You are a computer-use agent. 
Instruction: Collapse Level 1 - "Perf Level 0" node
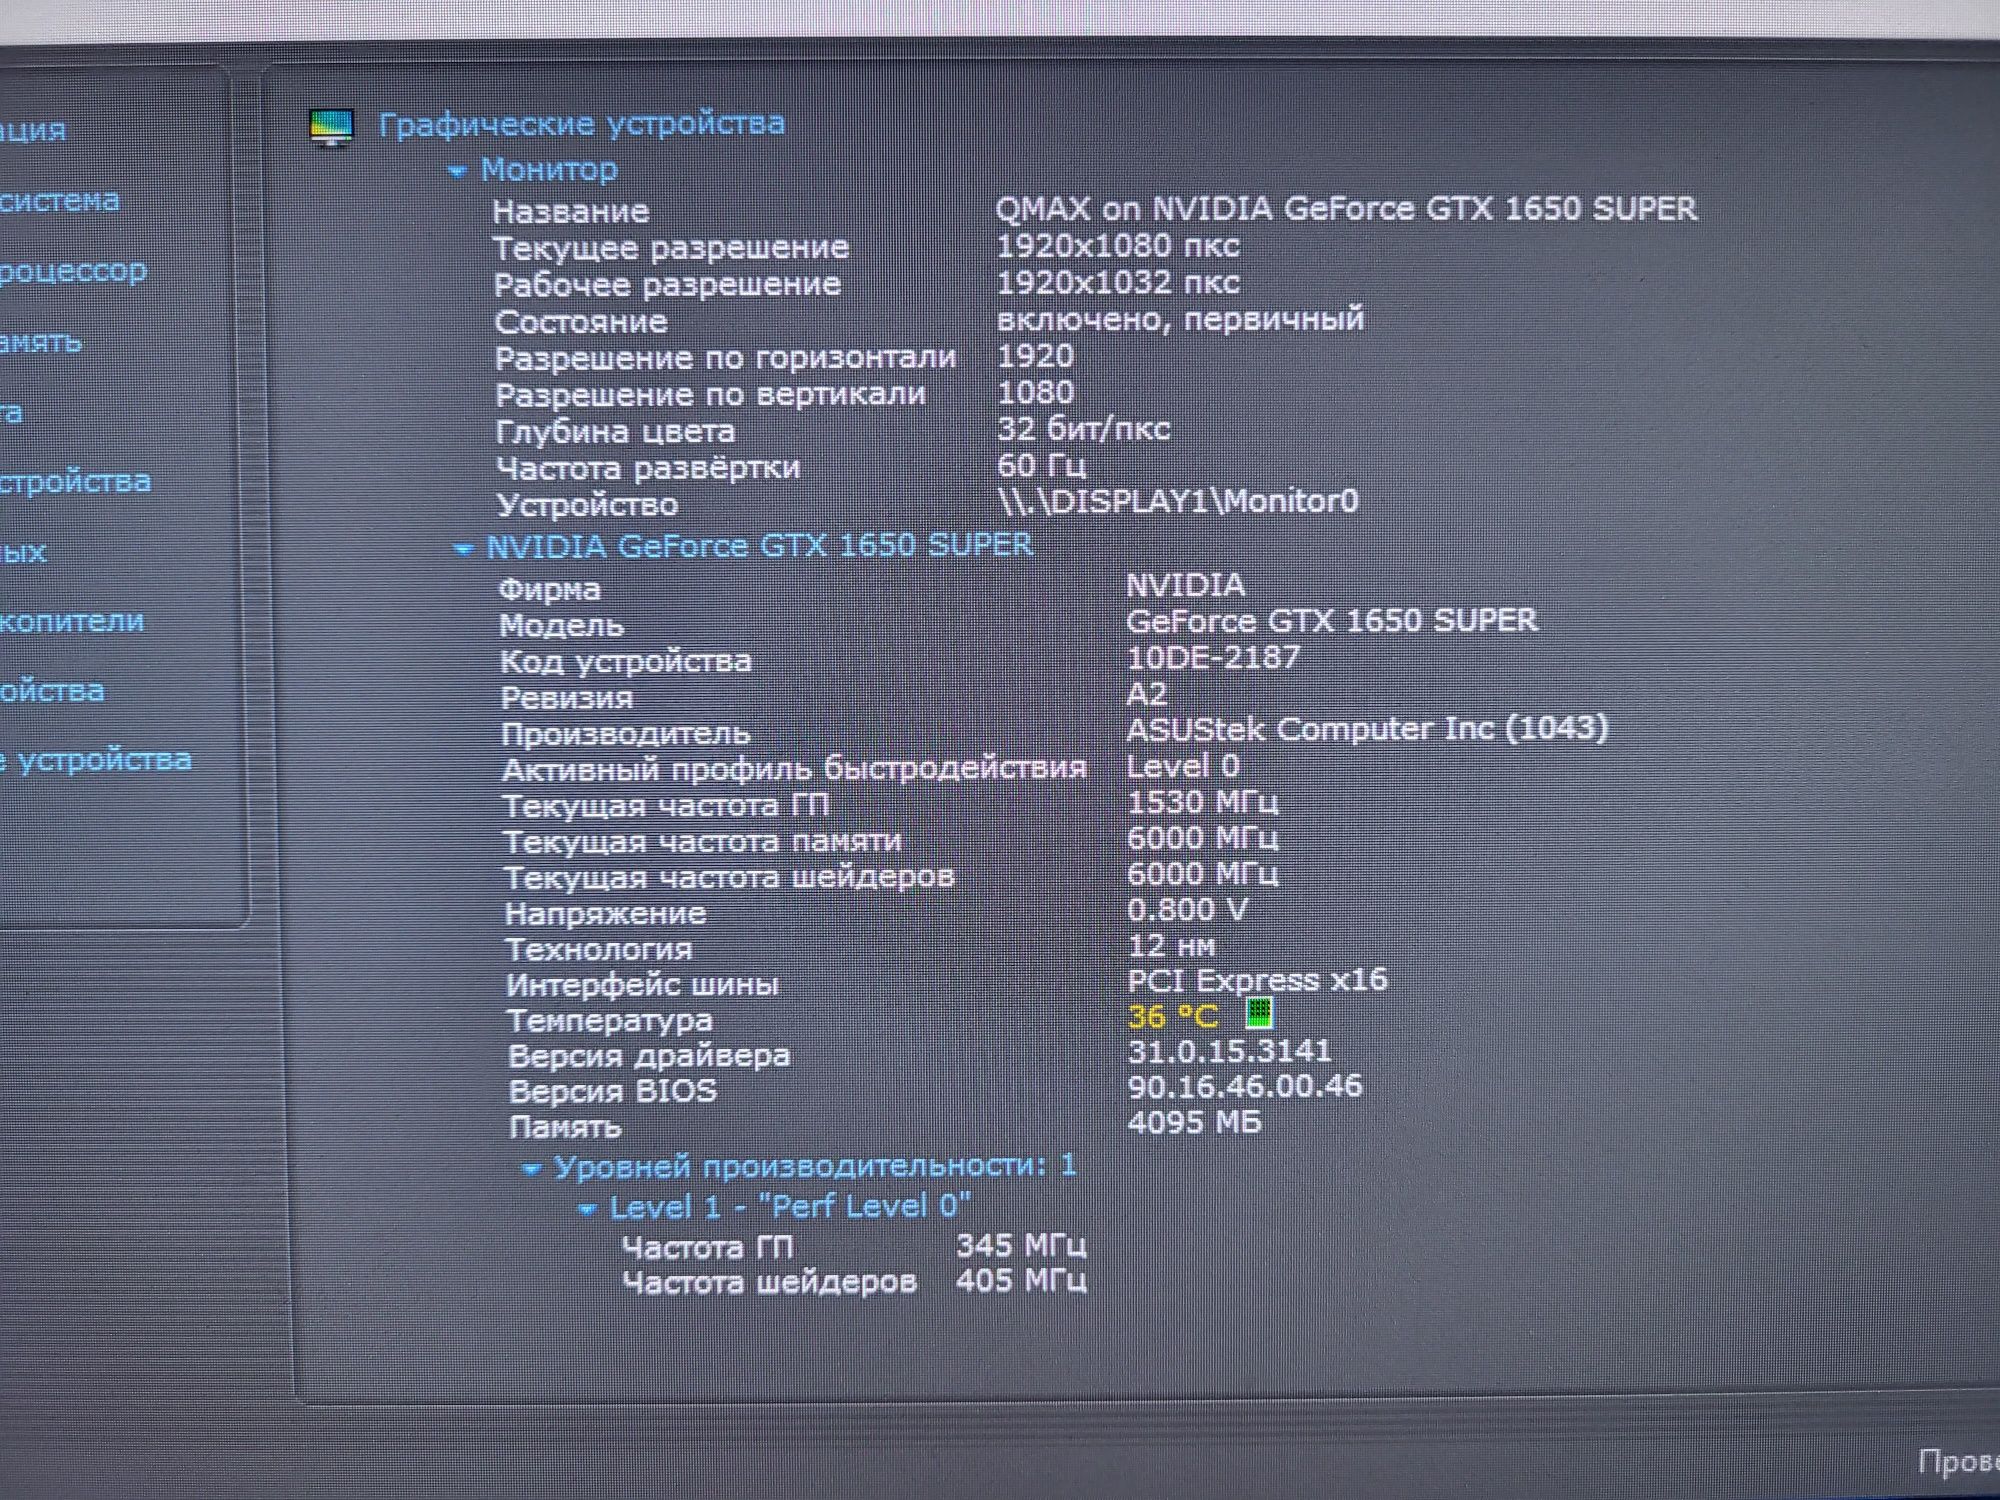pos(588,1210)
